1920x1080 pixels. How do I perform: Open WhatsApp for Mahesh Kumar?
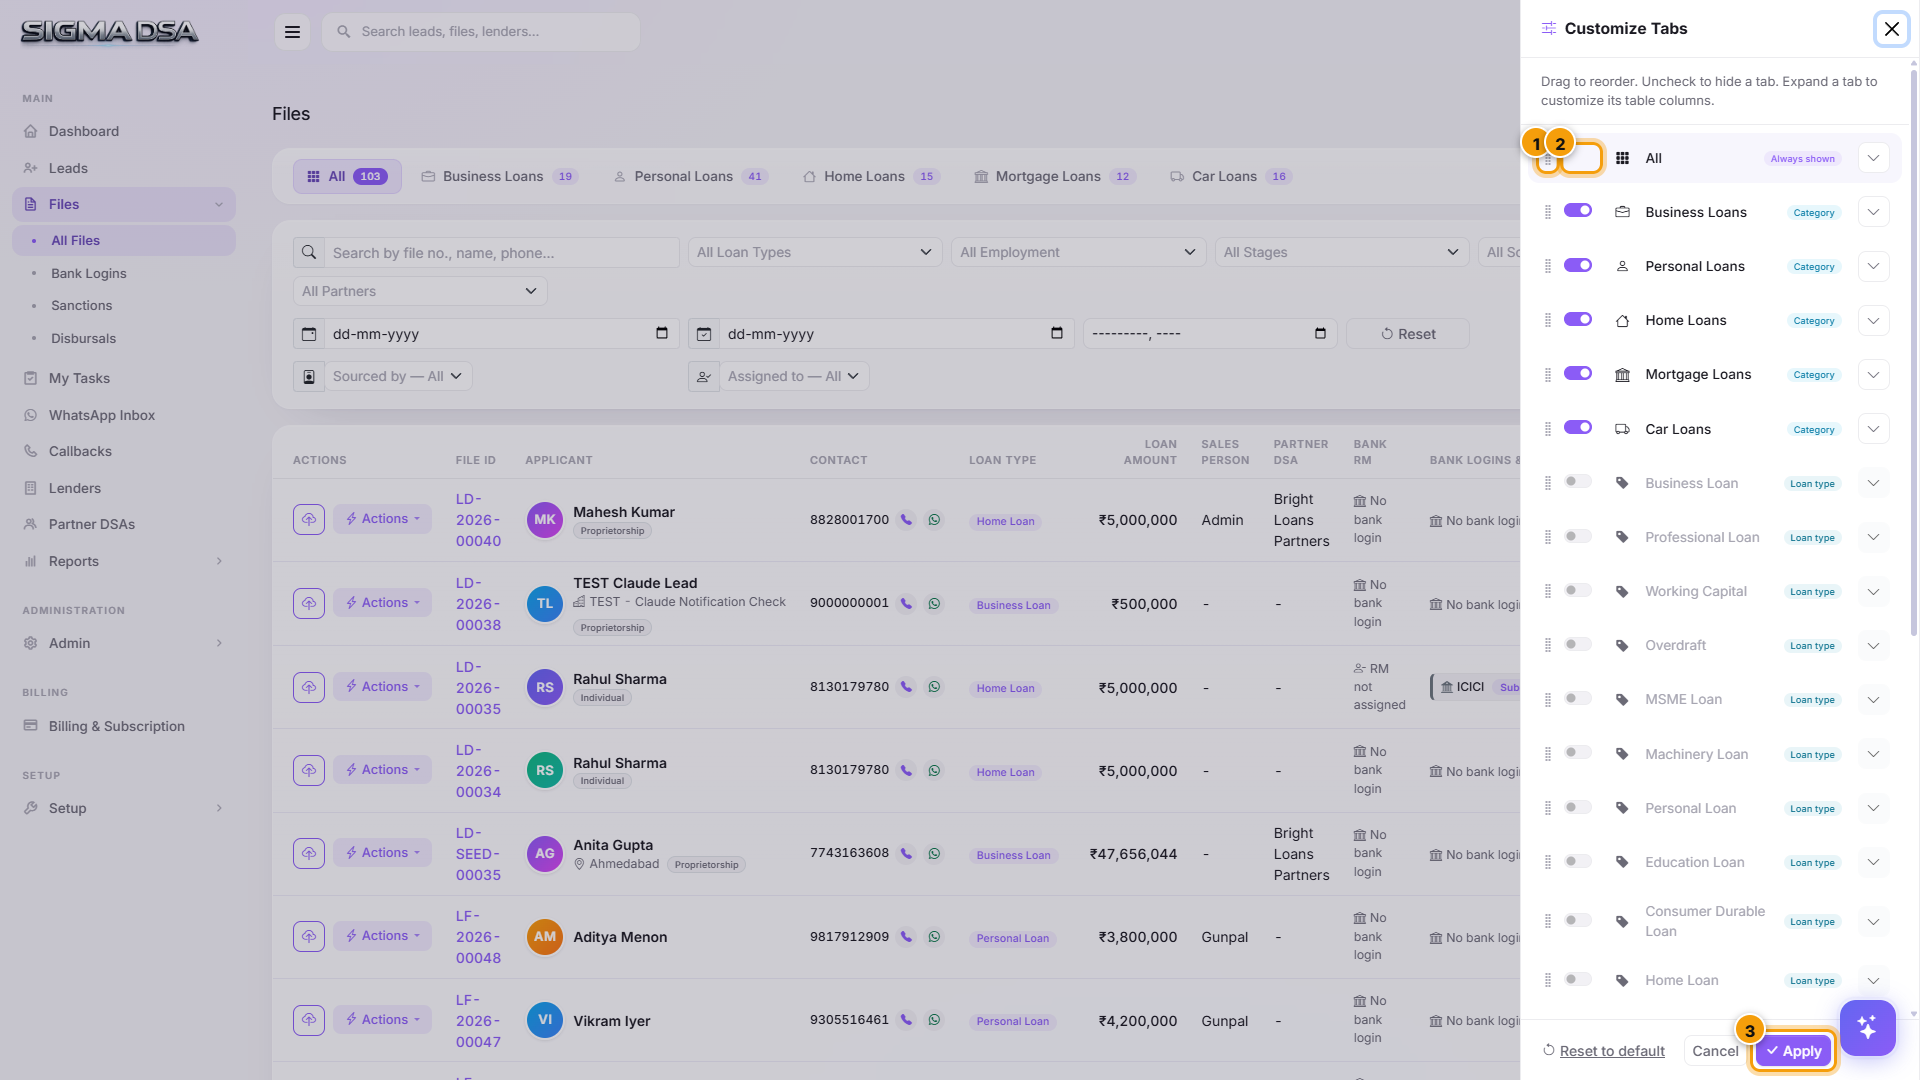[934, 520]
